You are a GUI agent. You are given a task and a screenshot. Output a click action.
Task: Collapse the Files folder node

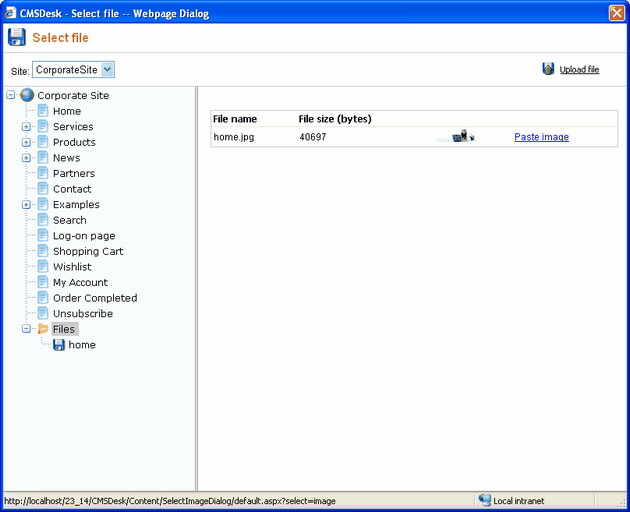pyautogui.click(x=26, y=329)
